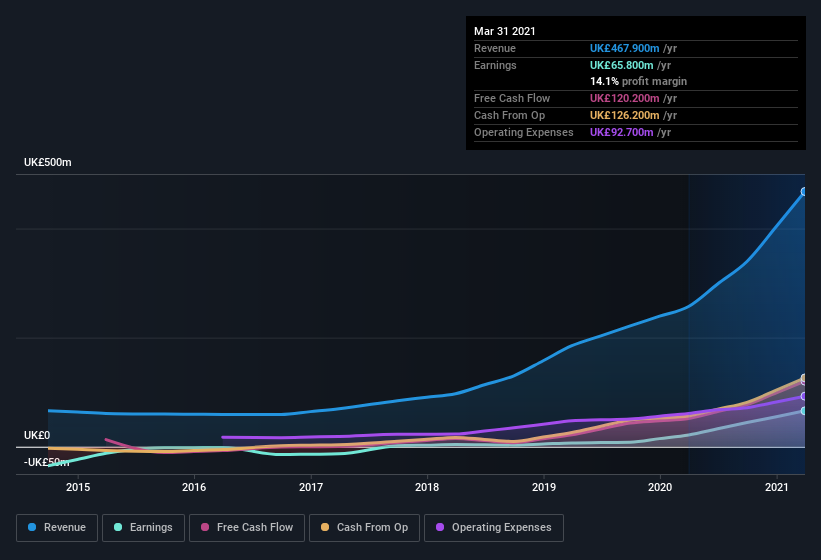Click the Revenue endpoint marker at Mar 2021
Viewport: 821px width, 560px height.
pos(804,192)
